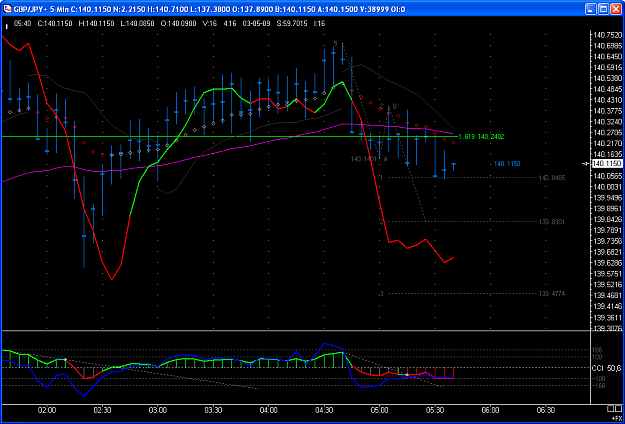Click the first small square button above +FX
This screenshot has height=424, width=625.
click(x=610, y=409)
